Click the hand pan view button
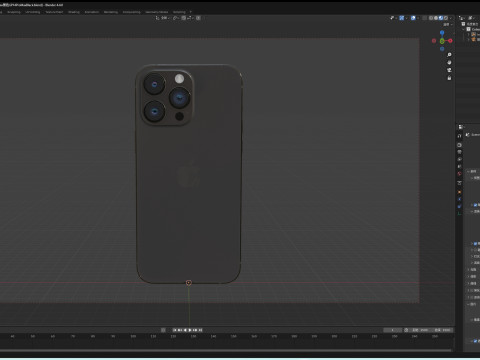This screenshot has height=360, width=480. pyautogui.click(x=449, y=62)
